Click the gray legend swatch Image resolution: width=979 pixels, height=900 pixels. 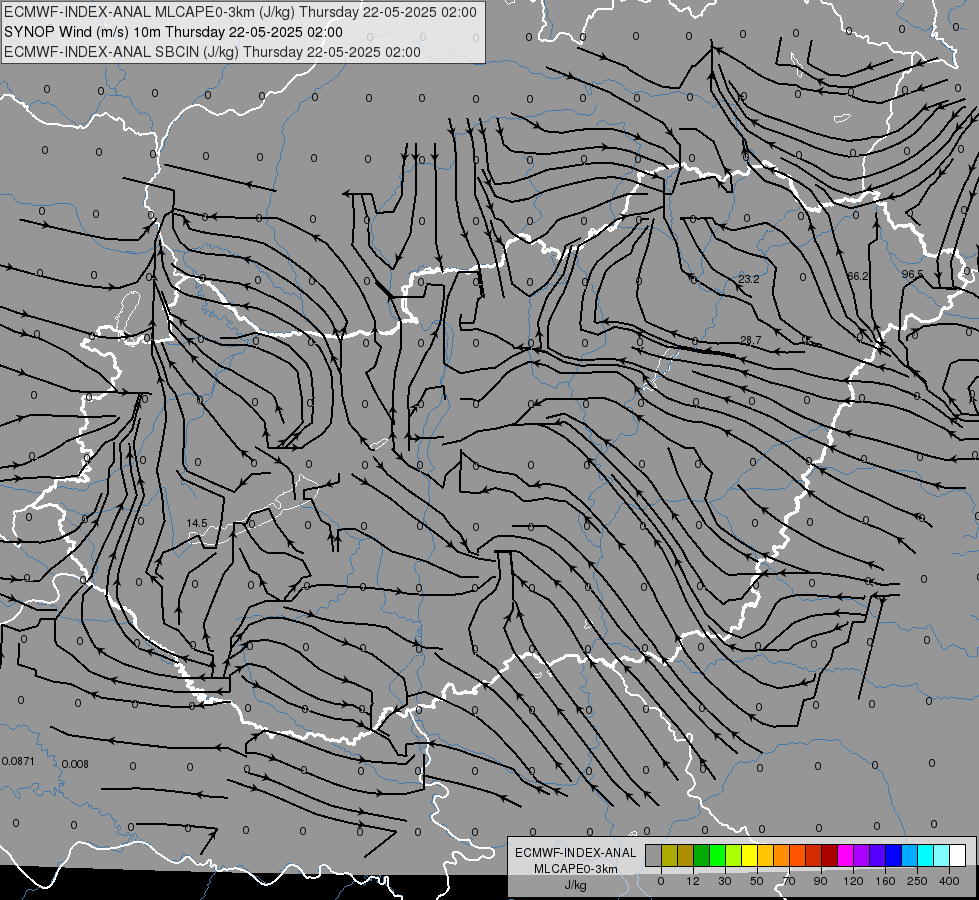click(654, 855)
